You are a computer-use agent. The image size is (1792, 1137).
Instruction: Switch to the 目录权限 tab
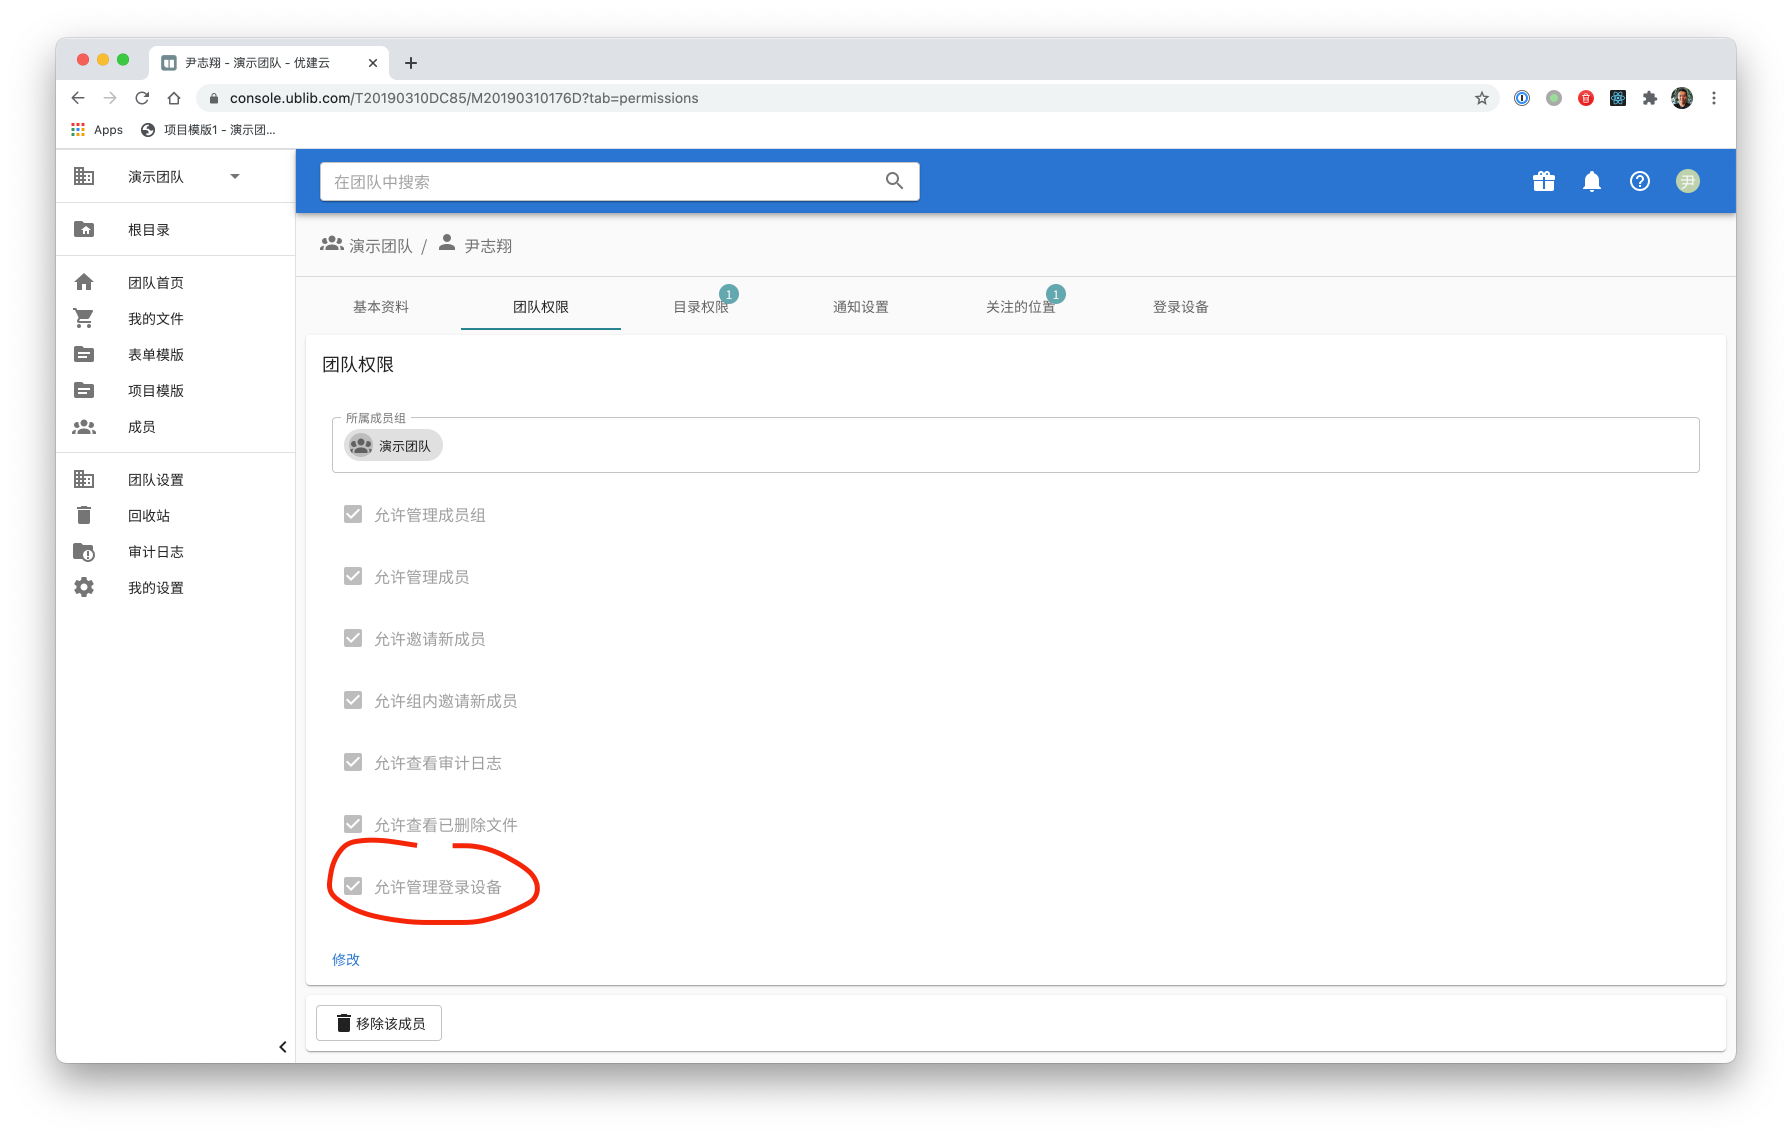(x=700, y=307)
